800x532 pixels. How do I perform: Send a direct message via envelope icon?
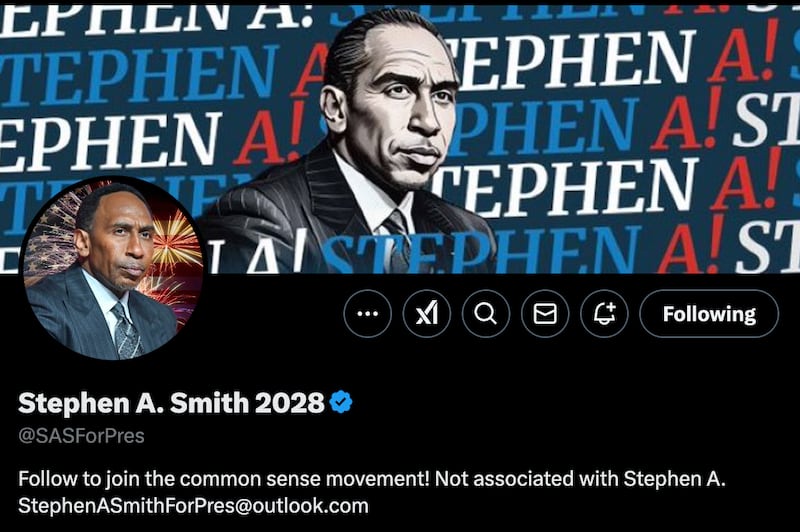click(545, 313)
